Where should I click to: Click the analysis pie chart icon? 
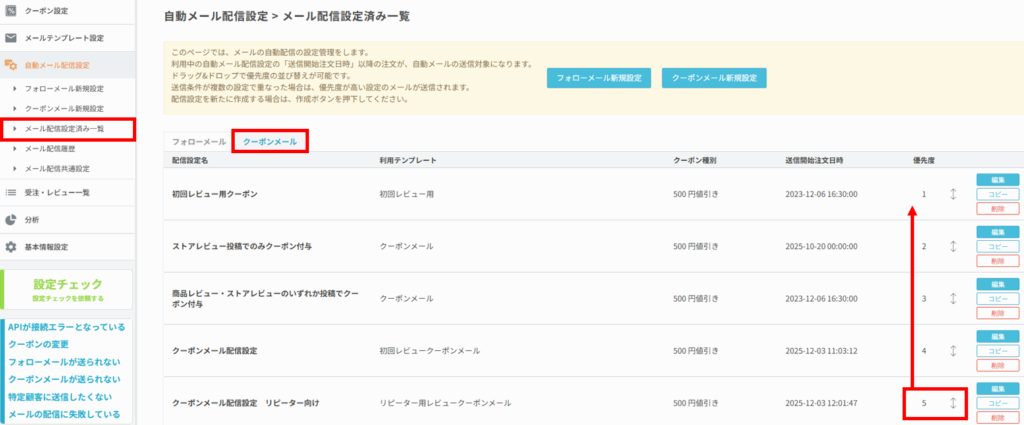pyautogui.click(x=11, y=219)
